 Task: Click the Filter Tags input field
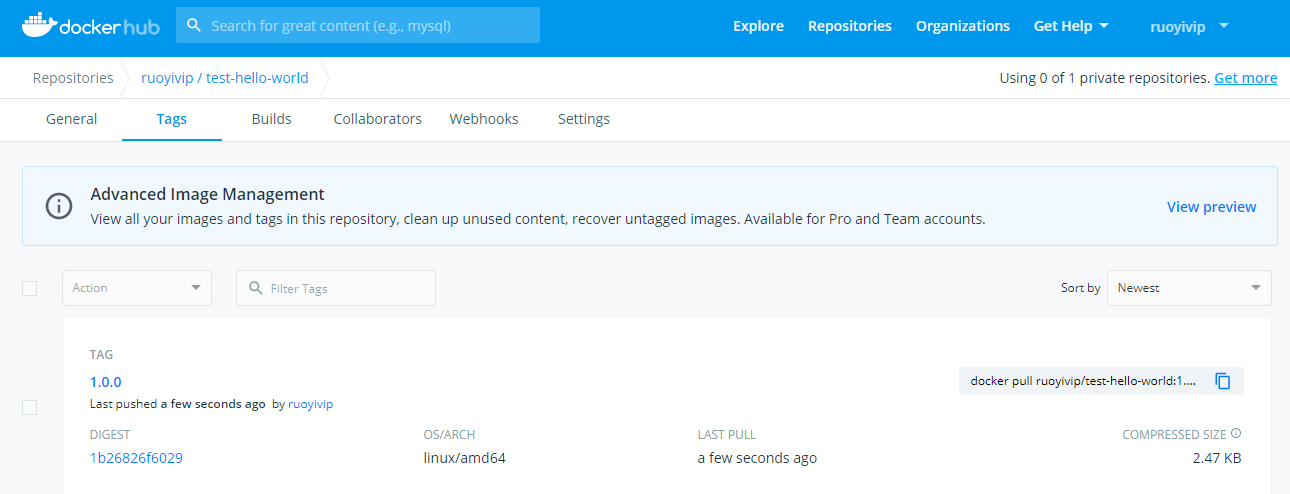tap(345, 288)
